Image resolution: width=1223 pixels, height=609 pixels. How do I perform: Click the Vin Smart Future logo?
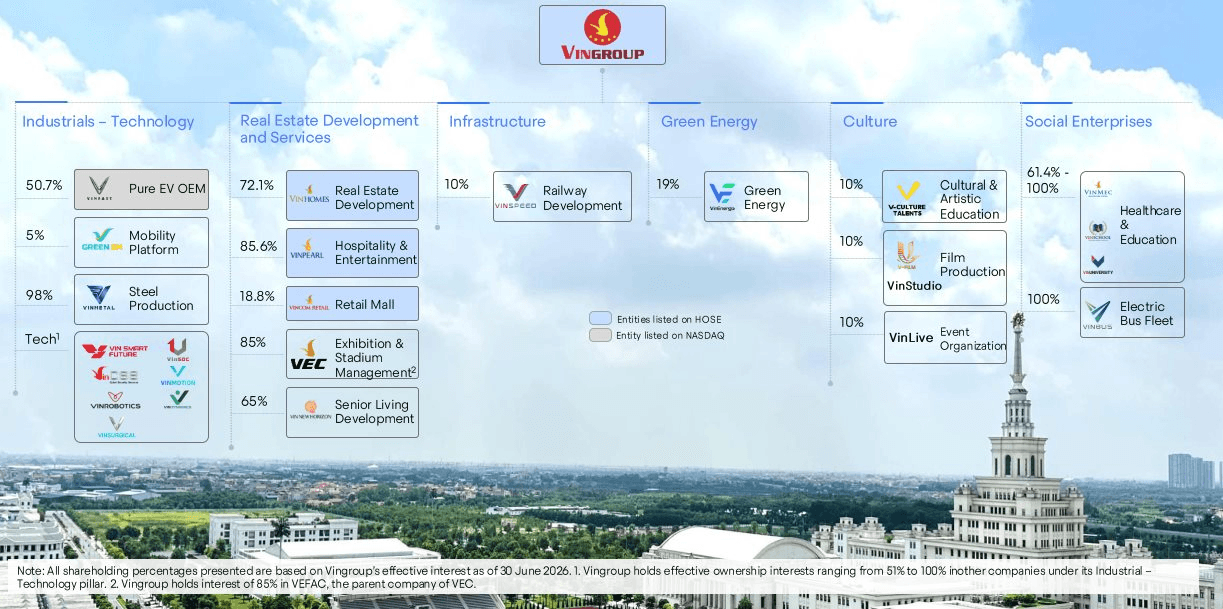115,351
